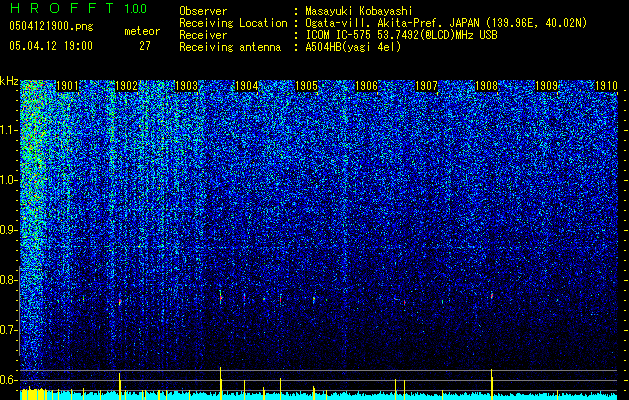Click the meteor count value 27

(145, 46)
